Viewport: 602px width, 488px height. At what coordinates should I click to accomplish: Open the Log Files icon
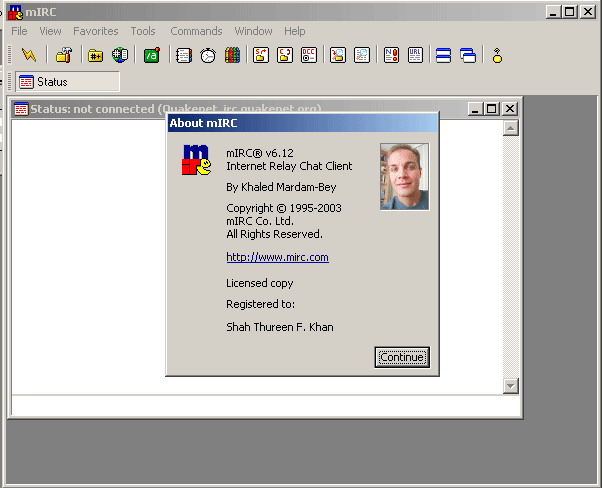coord(362,55)
